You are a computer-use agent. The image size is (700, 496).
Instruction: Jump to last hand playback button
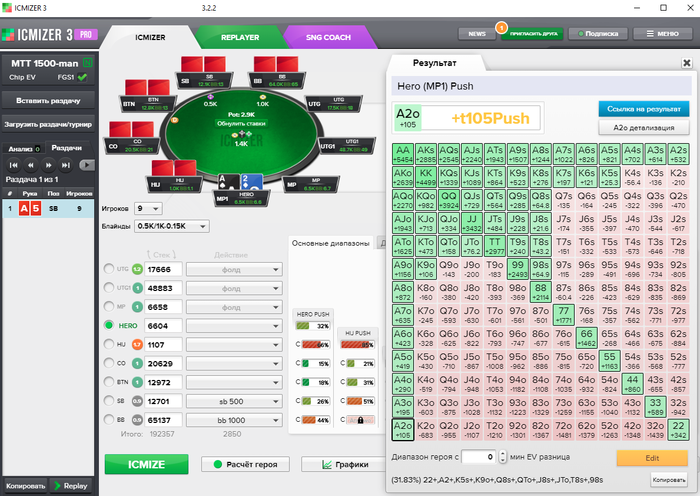click(66, 165)
